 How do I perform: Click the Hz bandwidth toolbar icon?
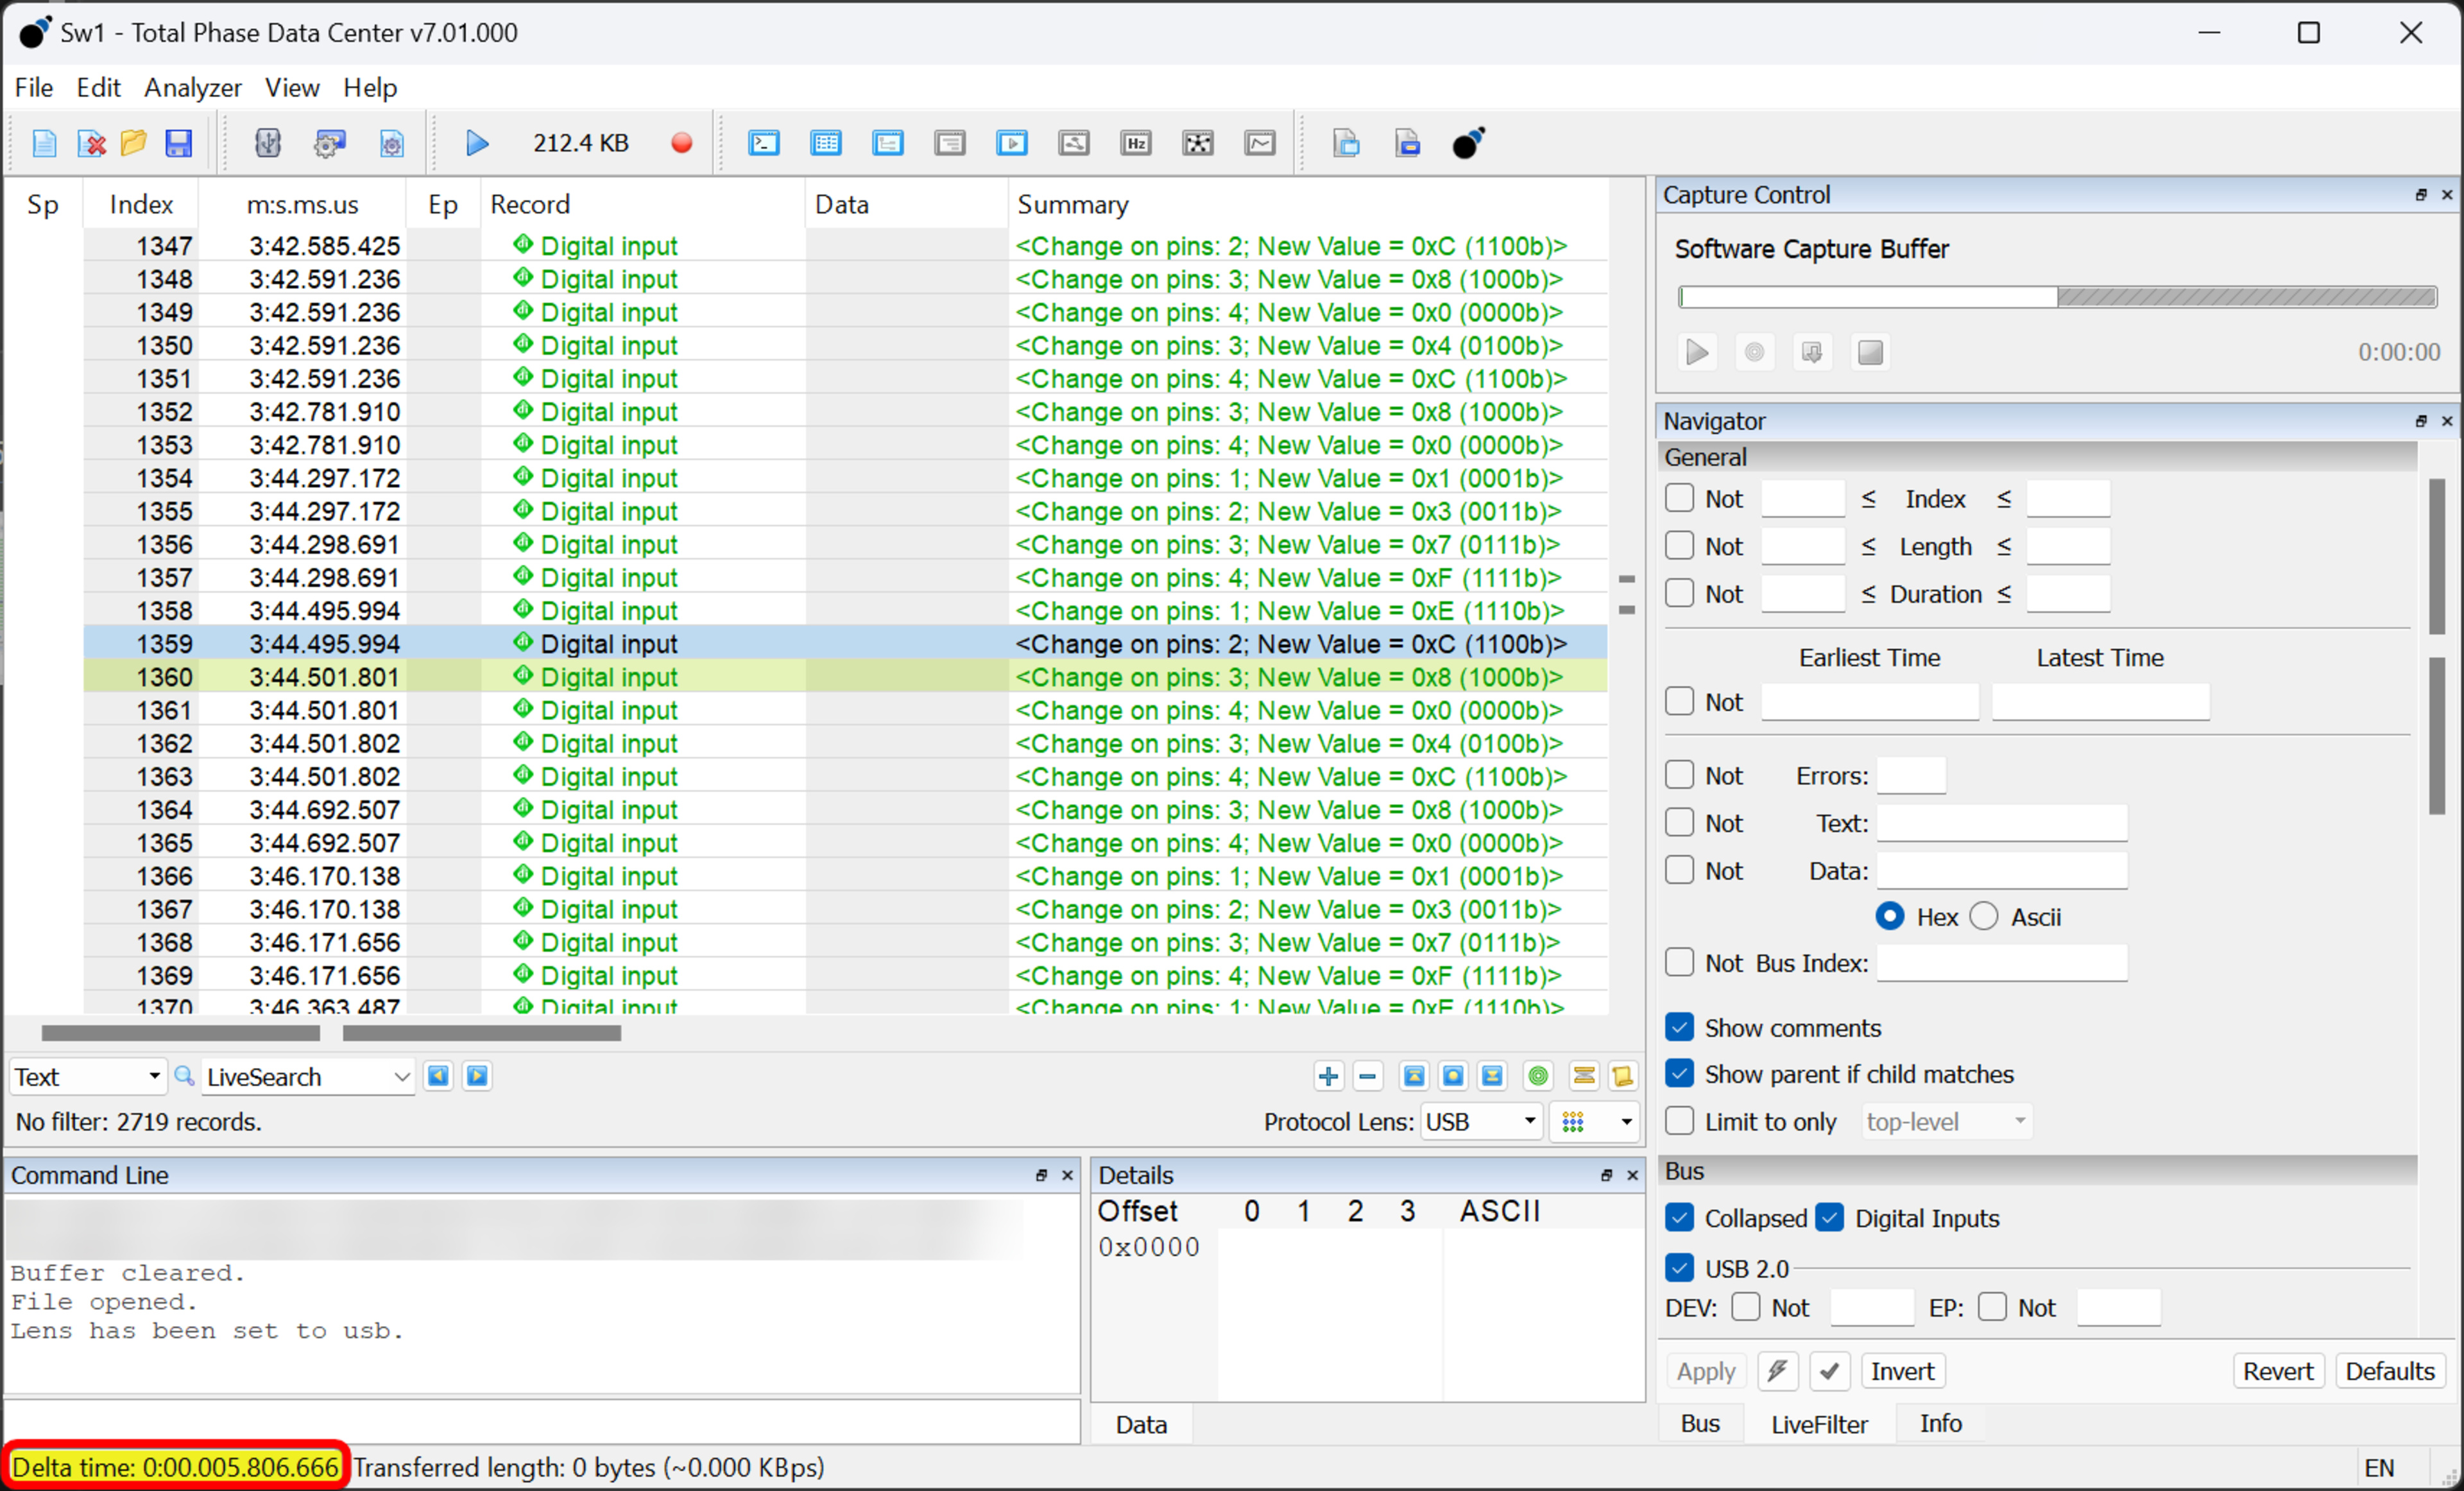(1136, 143)
